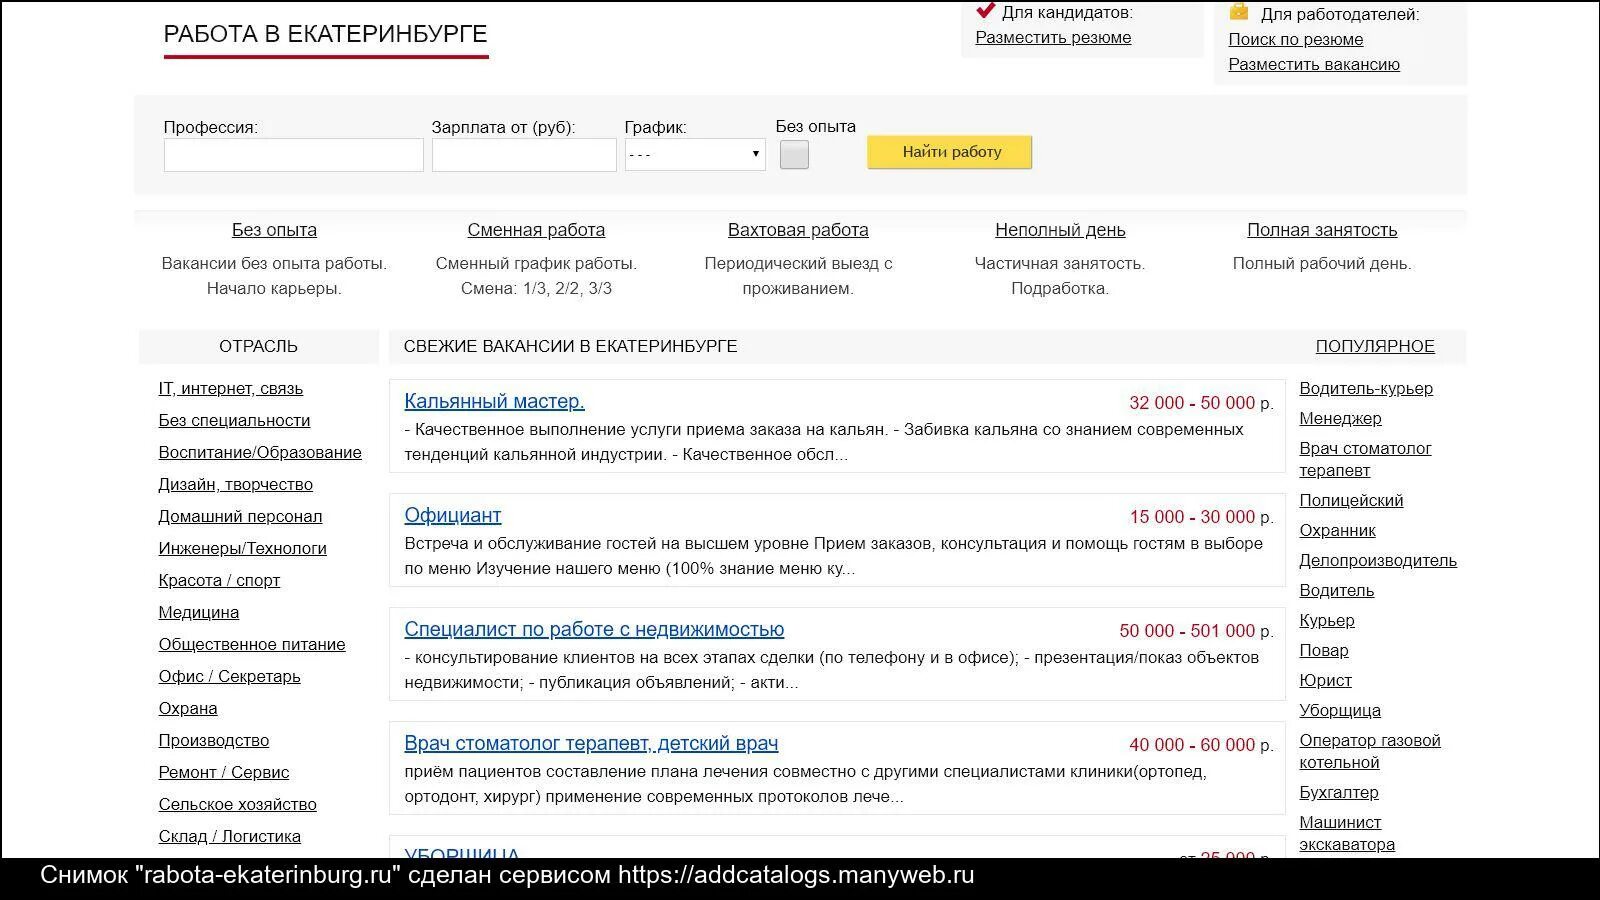
Task: Open popular 'Полицейский'
Action: pyautogui.click(x=1351, y=501)
